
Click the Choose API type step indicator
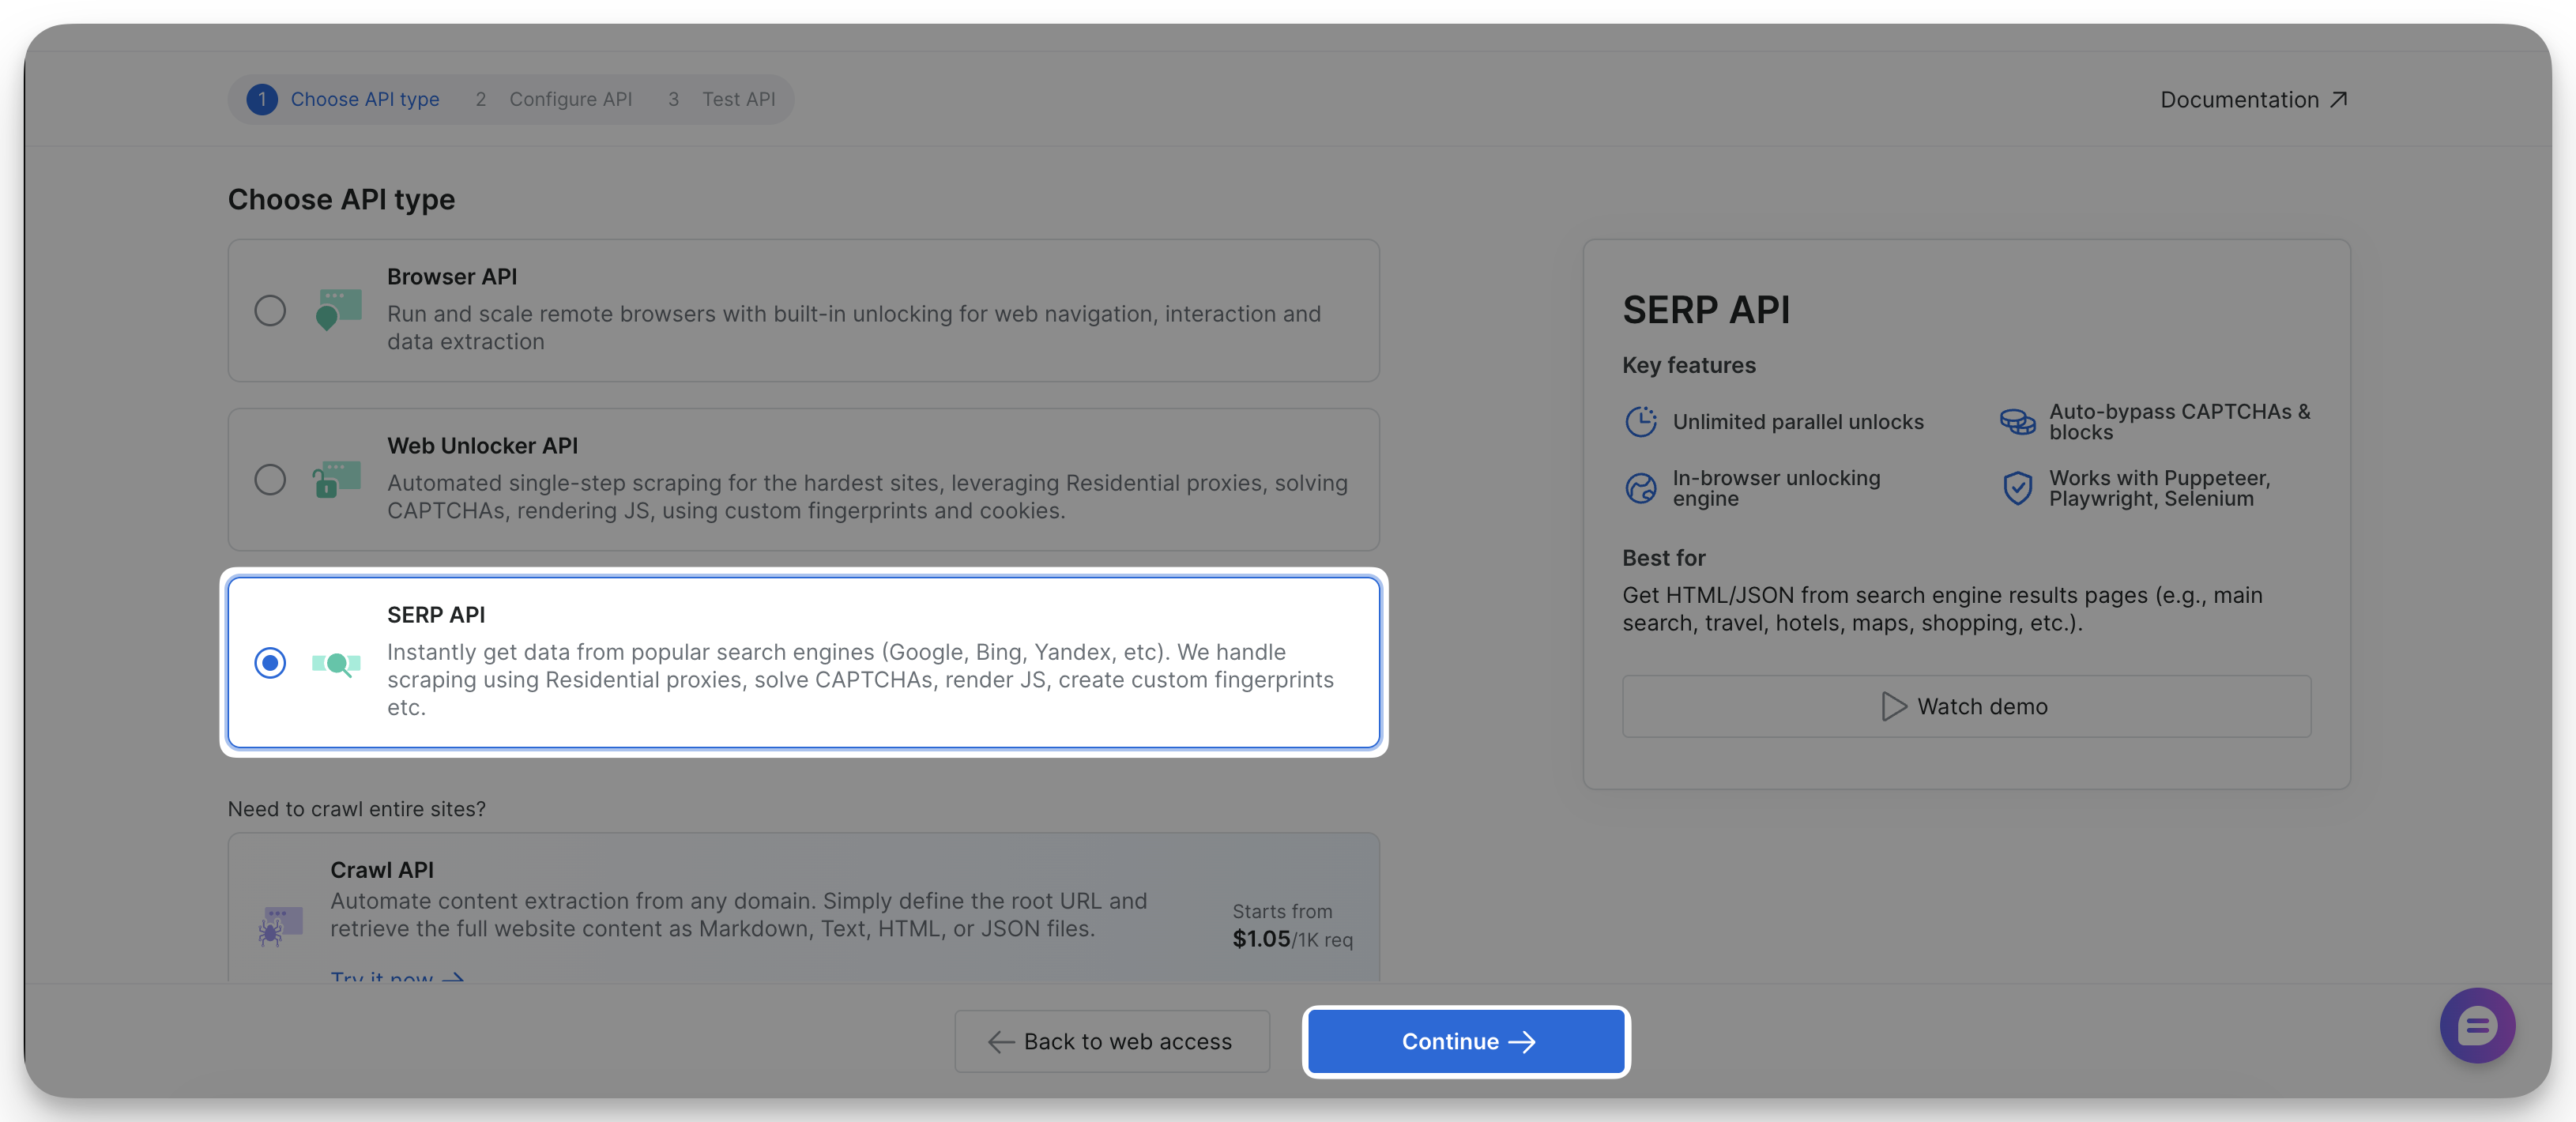click(x=364, y=99)
